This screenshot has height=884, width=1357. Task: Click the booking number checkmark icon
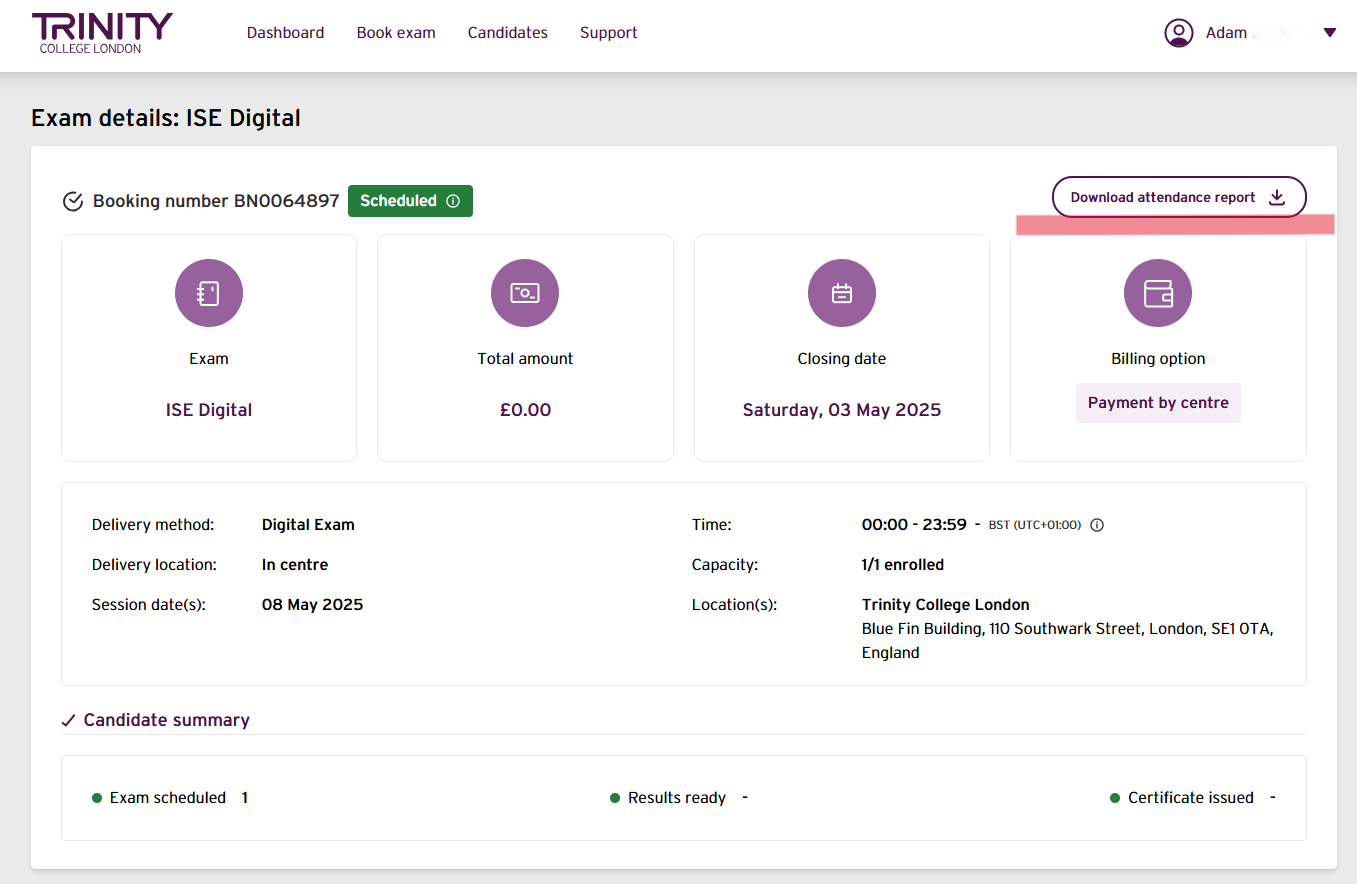[x=73, y=202]
